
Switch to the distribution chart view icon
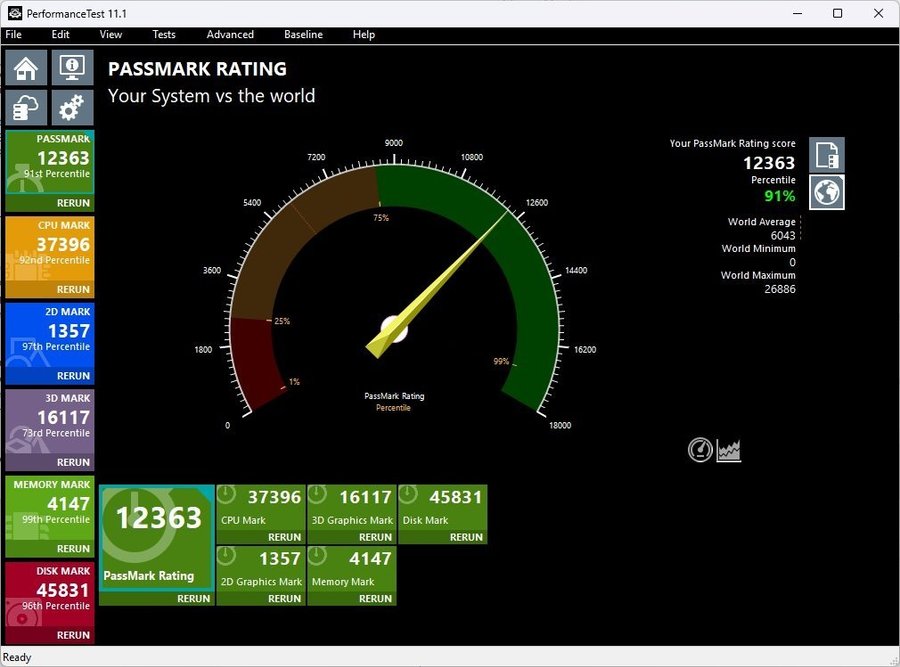point(729,450)
